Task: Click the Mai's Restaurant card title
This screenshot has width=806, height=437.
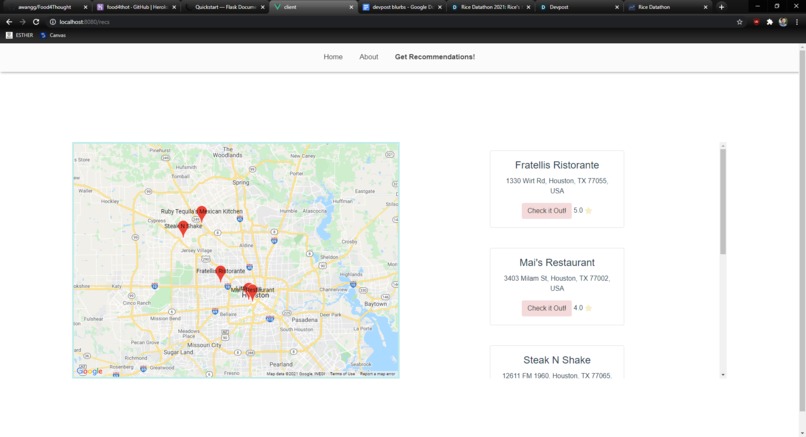Action: coord(557,263)
